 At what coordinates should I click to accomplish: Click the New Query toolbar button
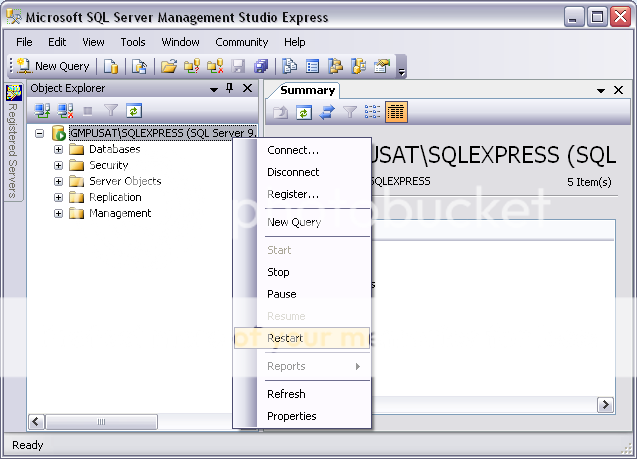tap(53, 66)
